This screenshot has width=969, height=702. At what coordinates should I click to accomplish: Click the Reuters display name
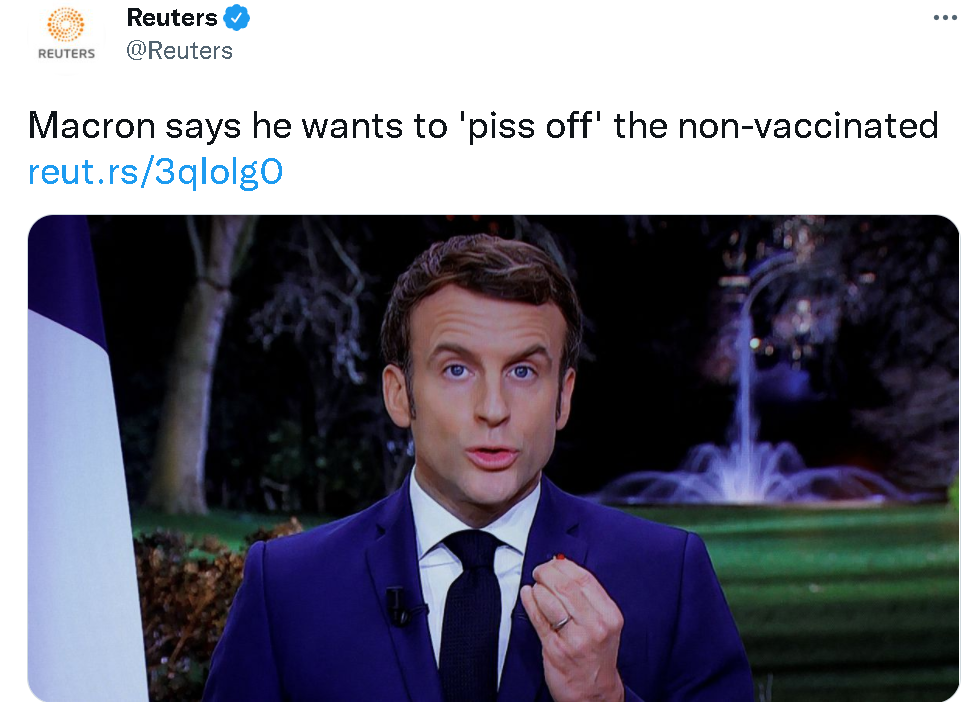pyautogui.click(x=171, y=18)
